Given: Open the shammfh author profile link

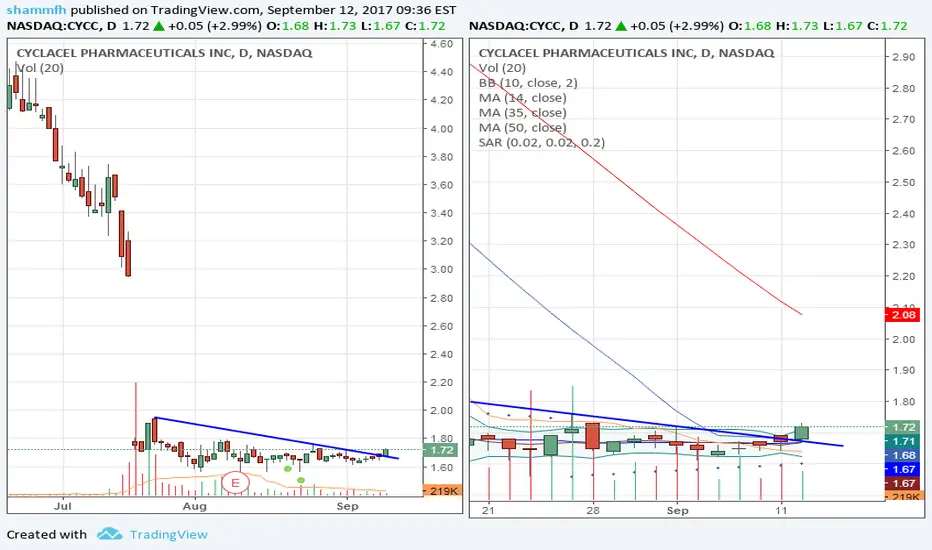Looking at the screenshot, I should (36, 10).
